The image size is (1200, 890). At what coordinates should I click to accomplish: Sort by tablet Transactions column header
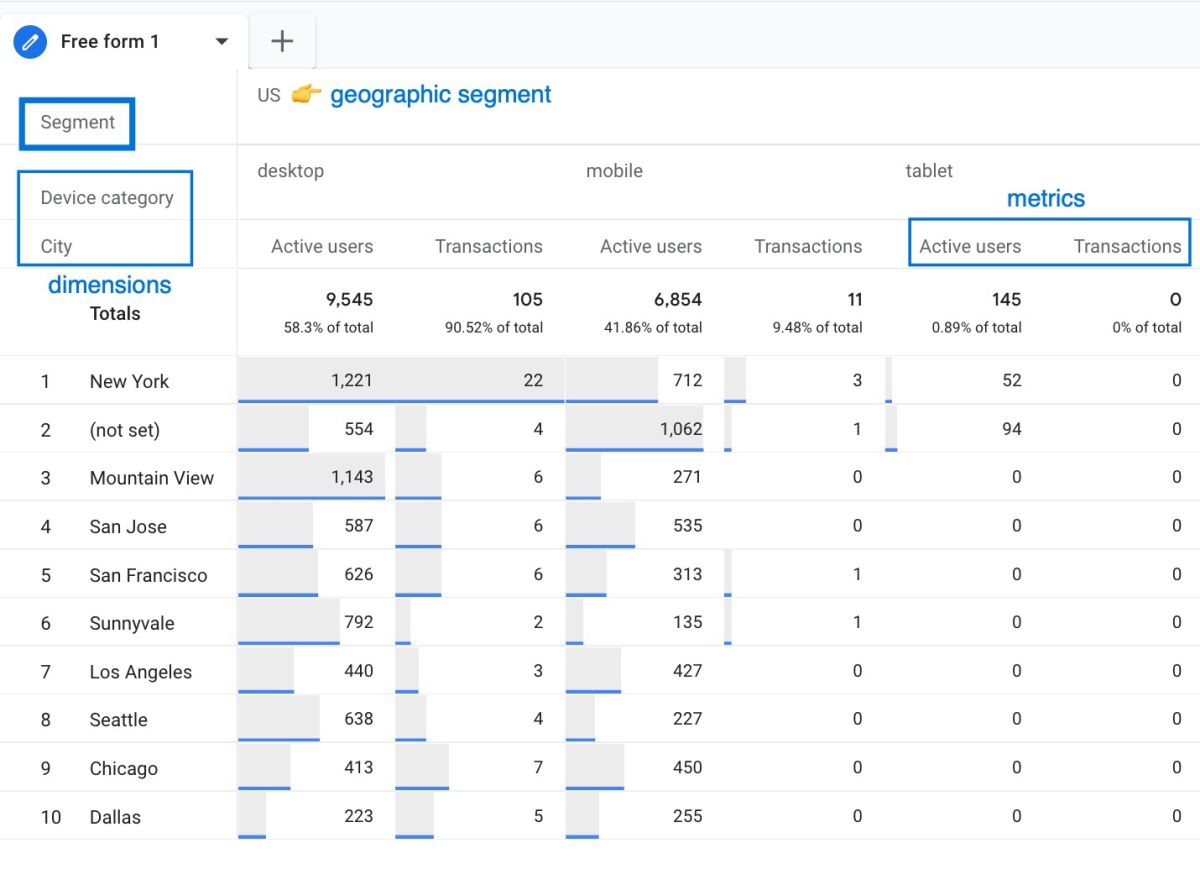1127,246
